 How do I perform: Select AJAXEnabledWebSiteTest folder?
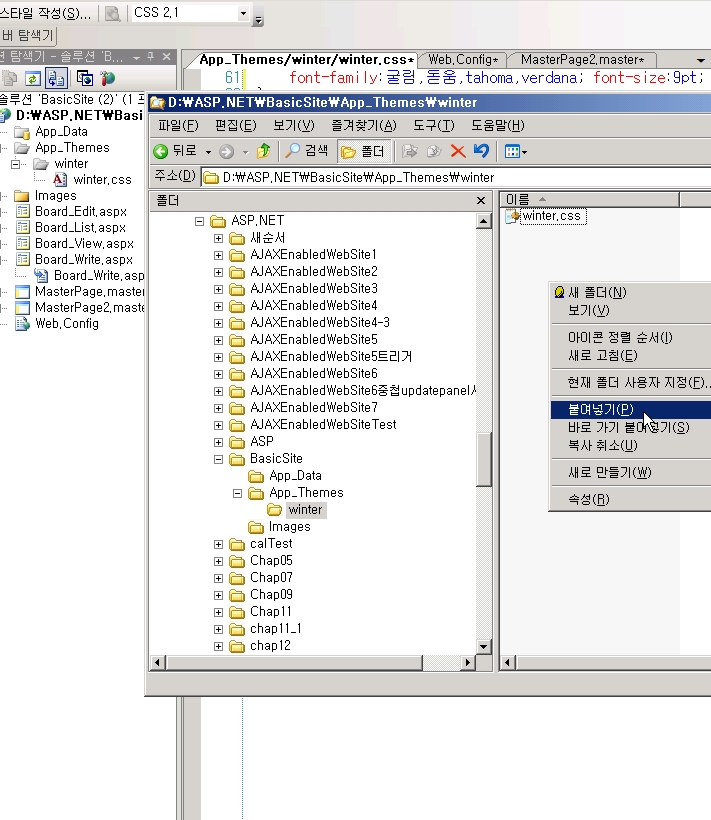pos(323,425)
